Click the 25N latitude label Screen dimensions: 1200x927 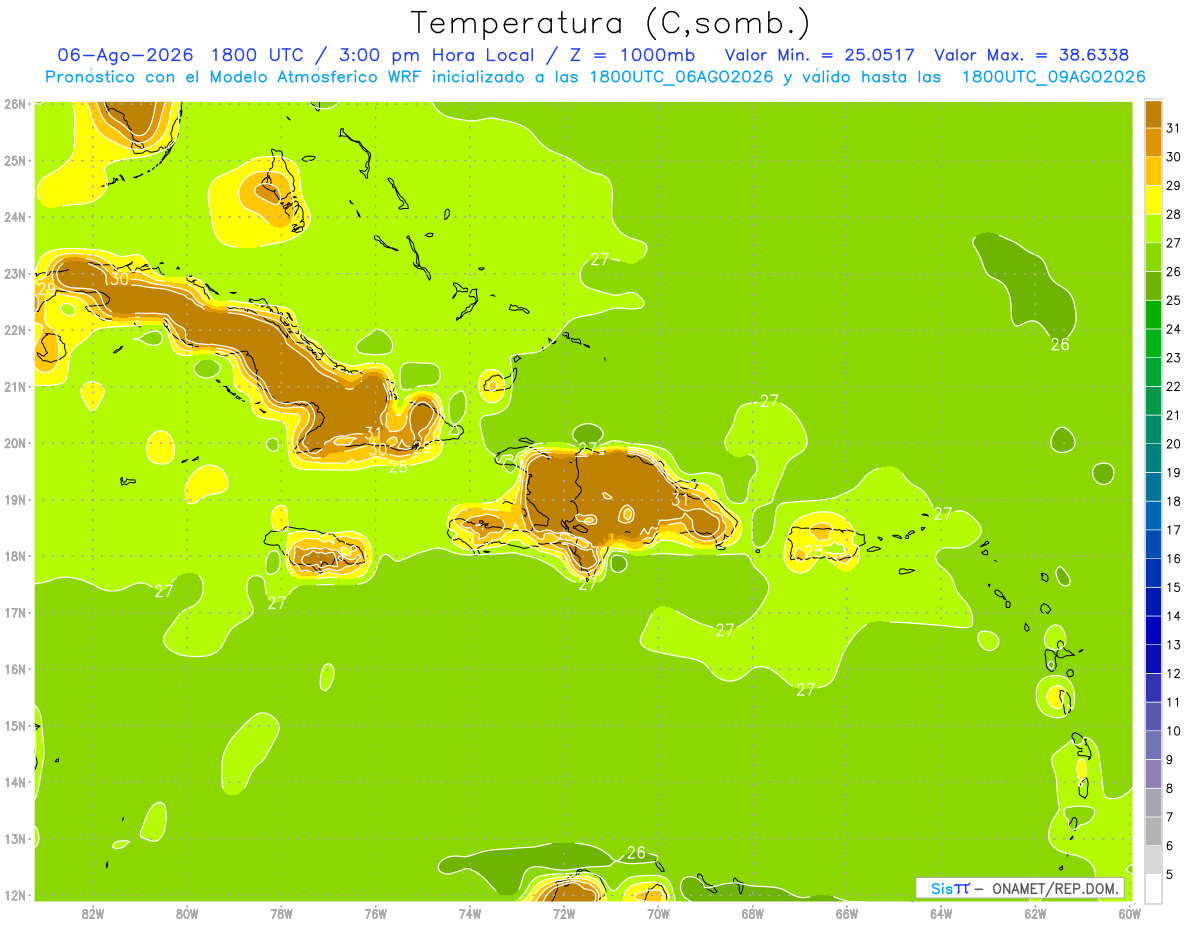[x=14, y=160]
